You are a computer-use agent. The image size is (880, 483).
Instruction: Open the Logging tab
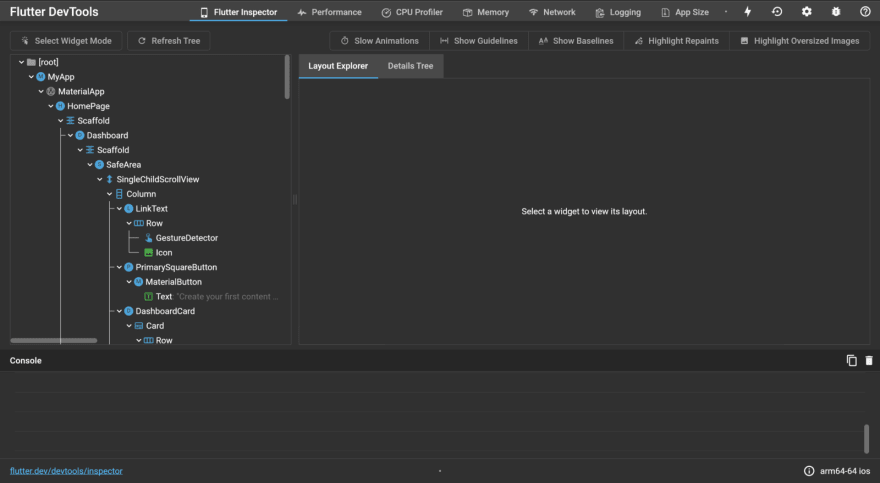coord(618,12)
